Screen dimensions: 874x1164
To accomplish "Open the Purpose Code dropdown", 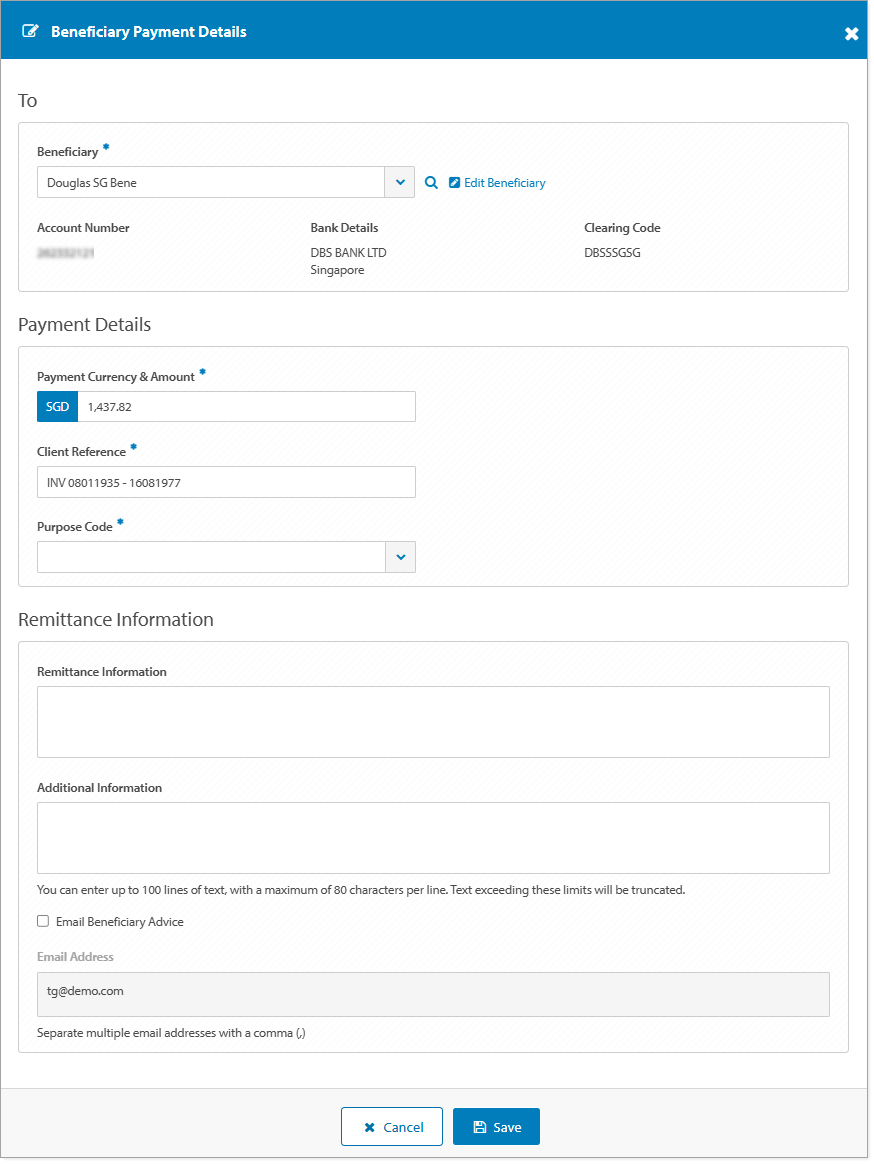I will point(399,557).
